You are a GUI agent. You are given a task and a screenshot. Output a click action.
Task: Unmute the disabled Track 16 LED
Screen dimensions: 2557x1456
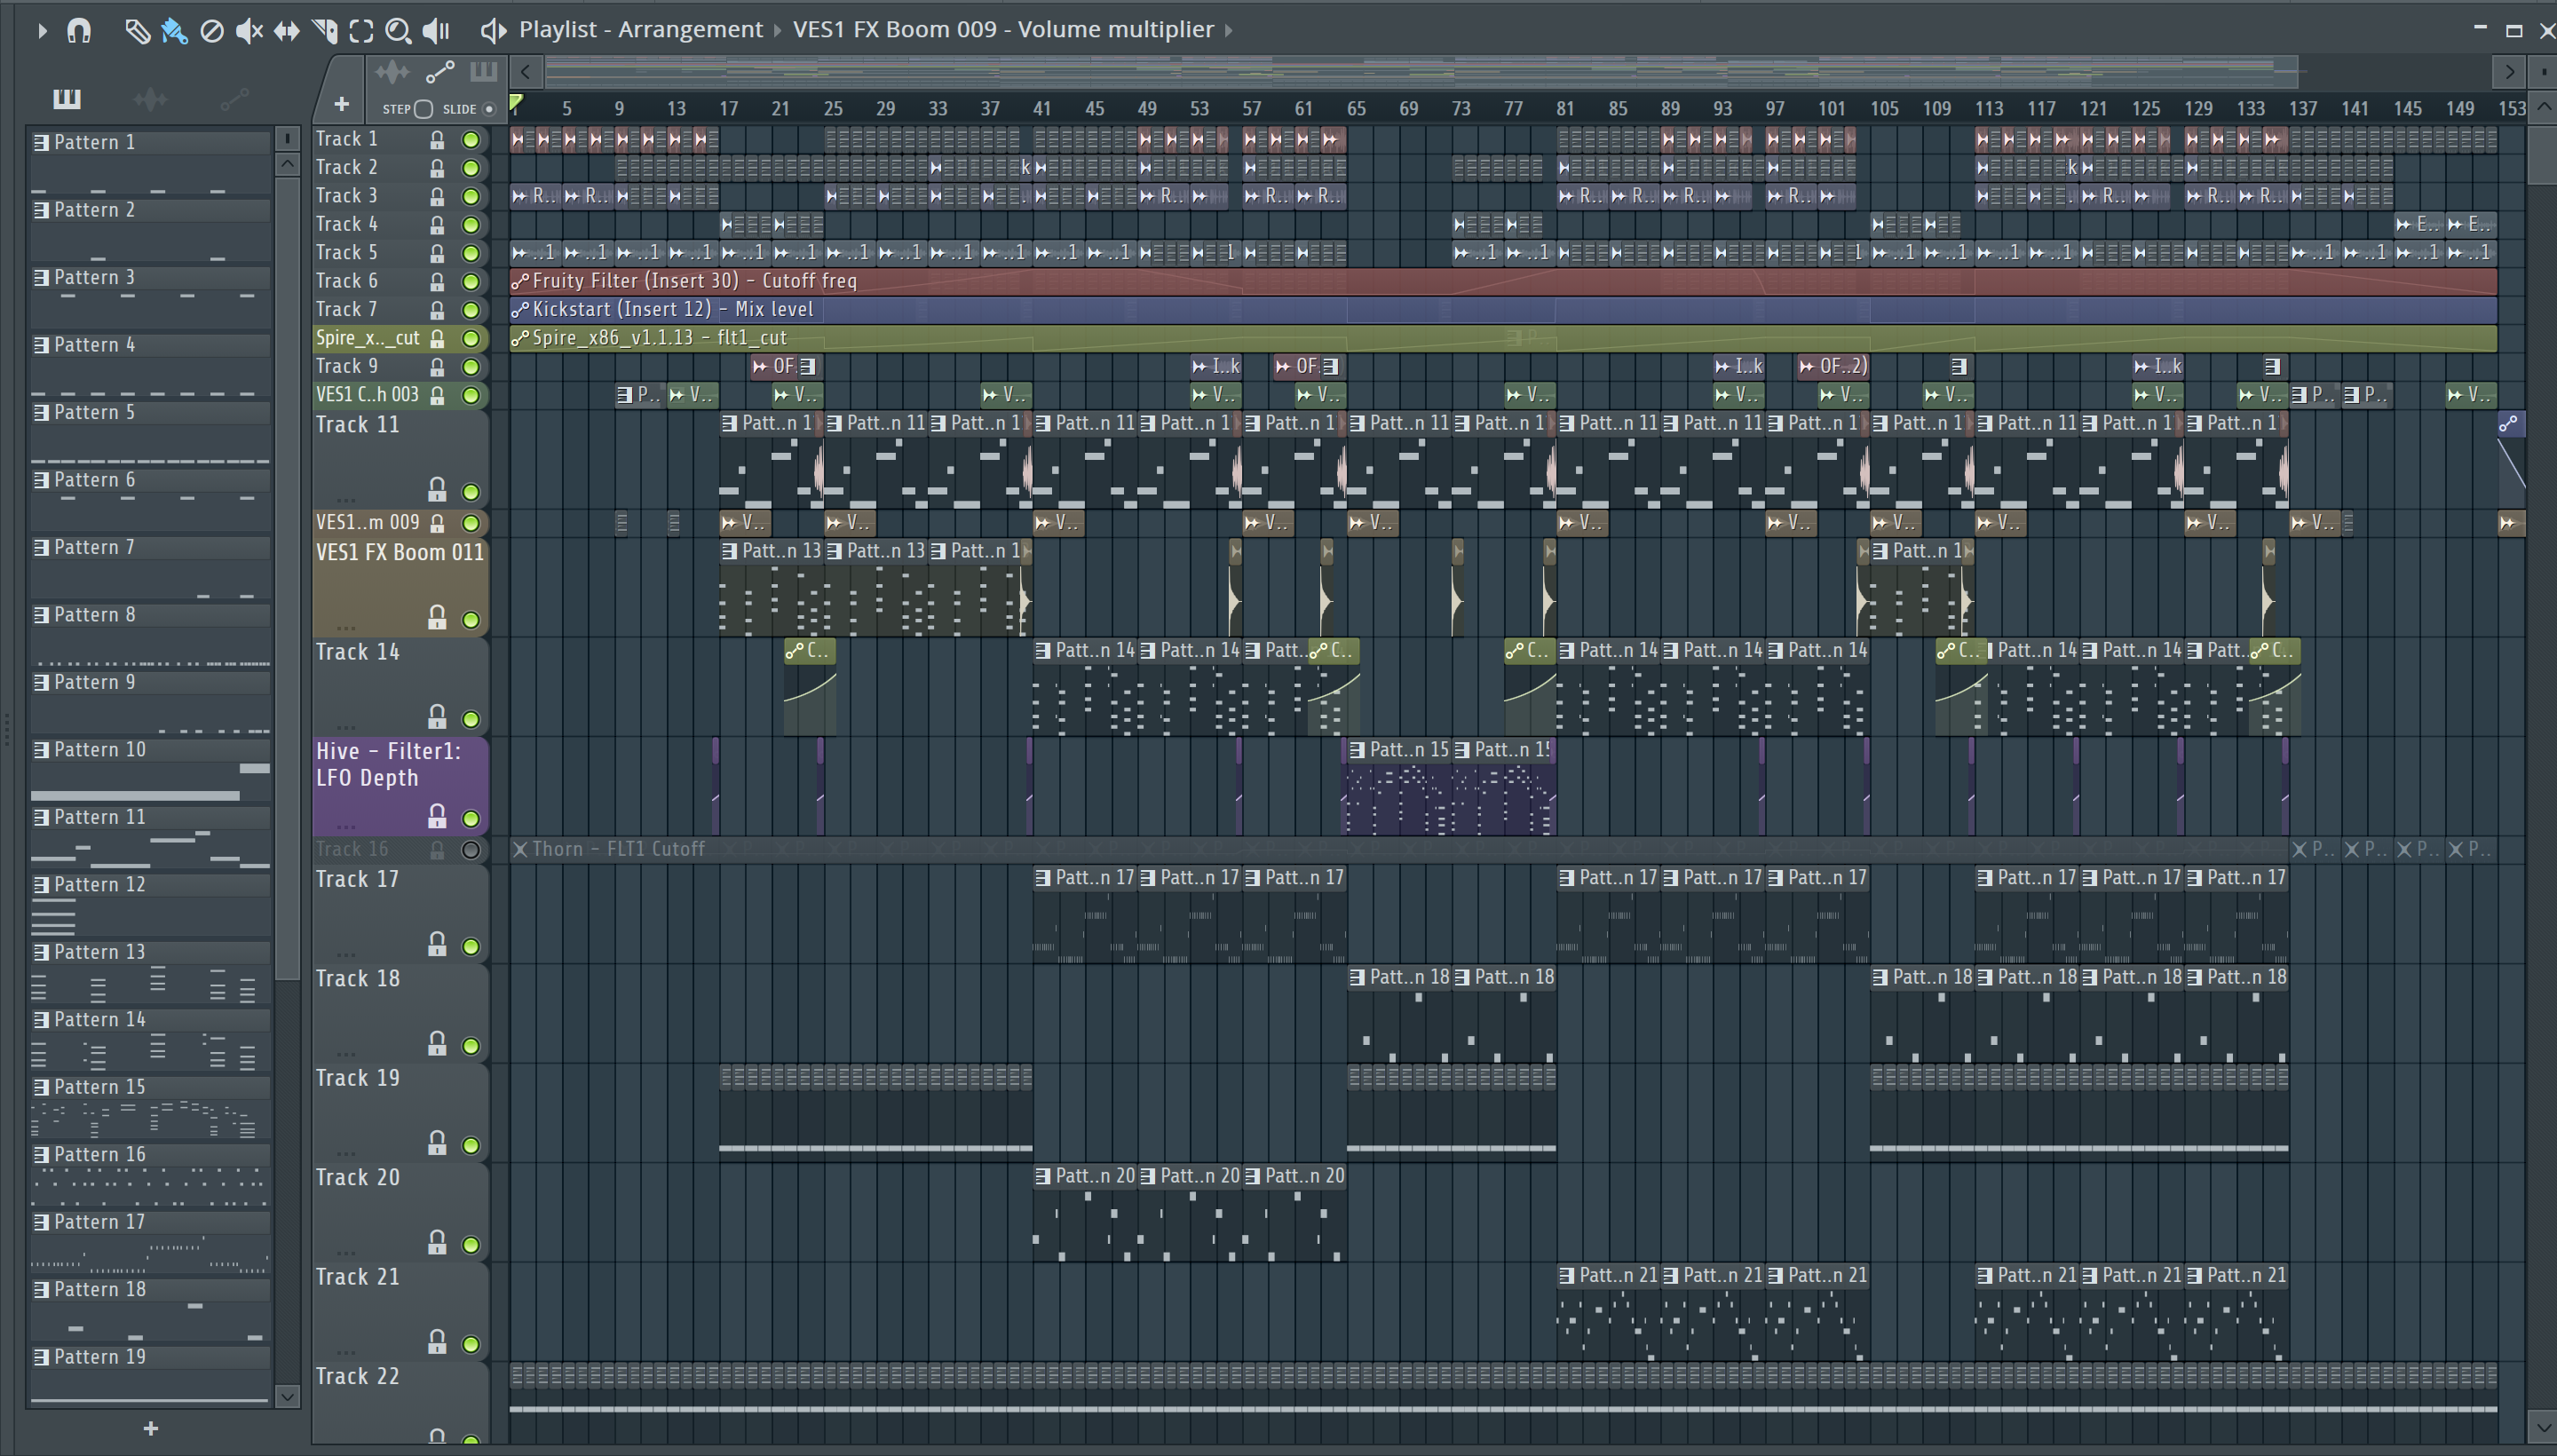470,850
